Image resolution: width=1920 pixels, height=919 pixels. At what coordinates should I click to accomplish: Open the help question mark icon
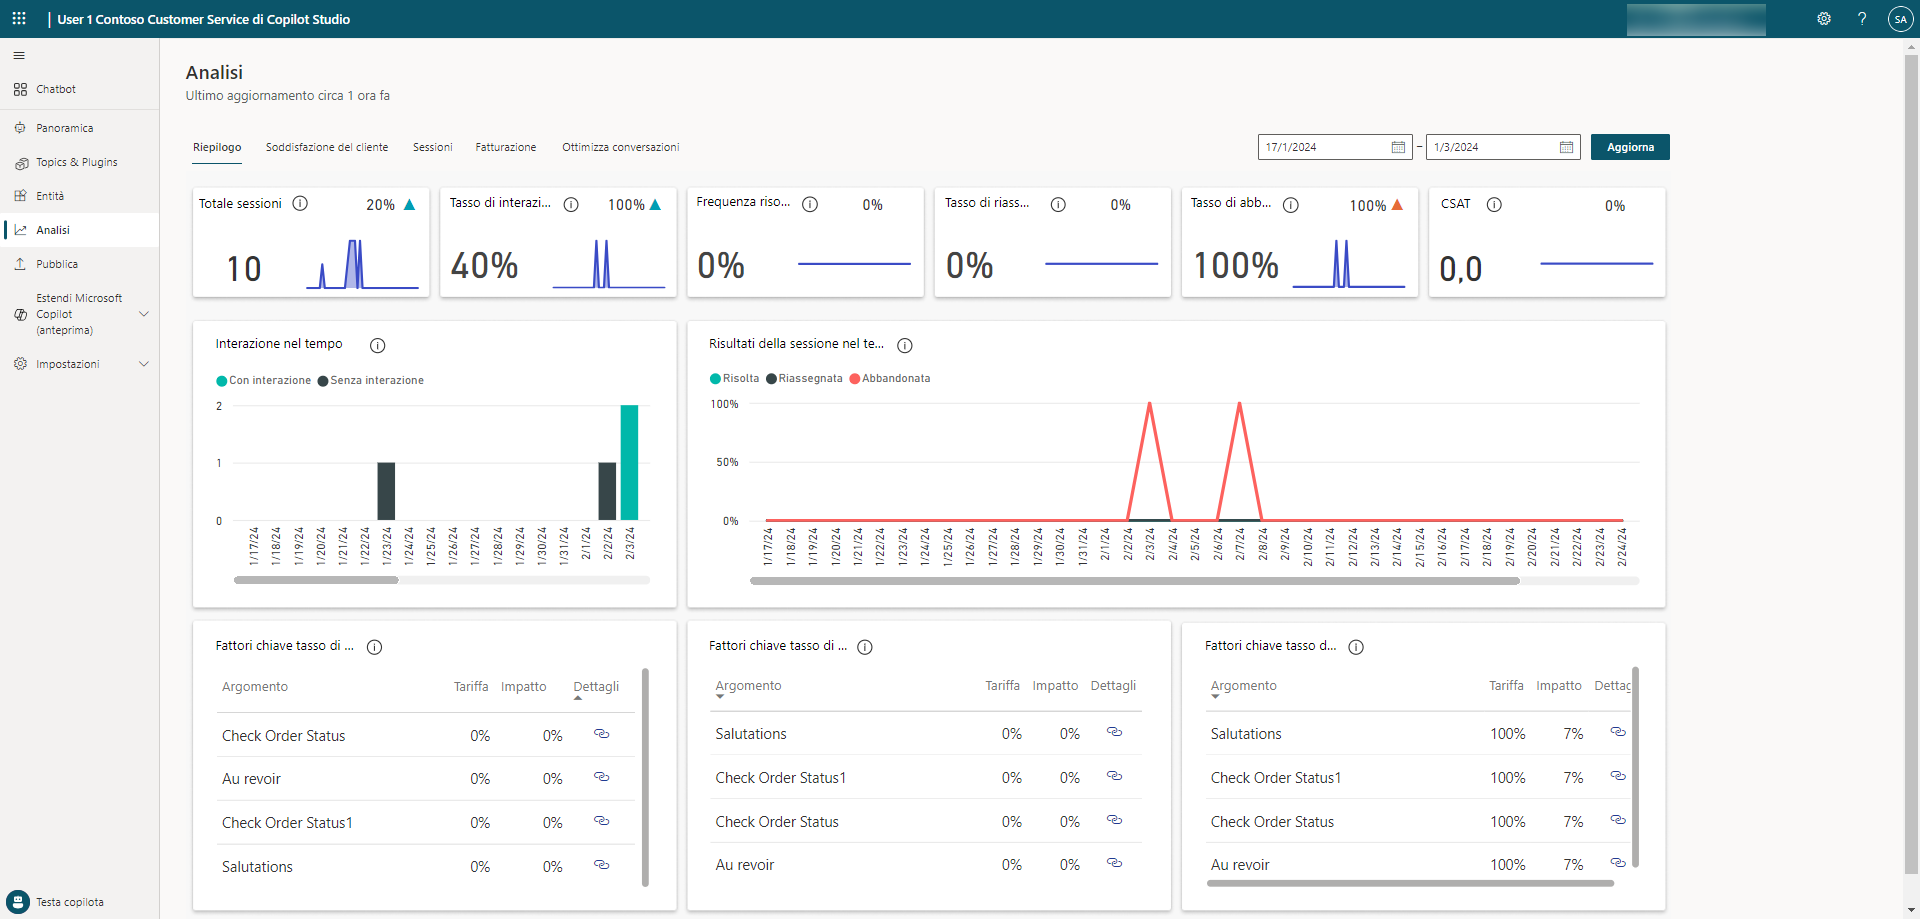click(x=1862, y=19)
